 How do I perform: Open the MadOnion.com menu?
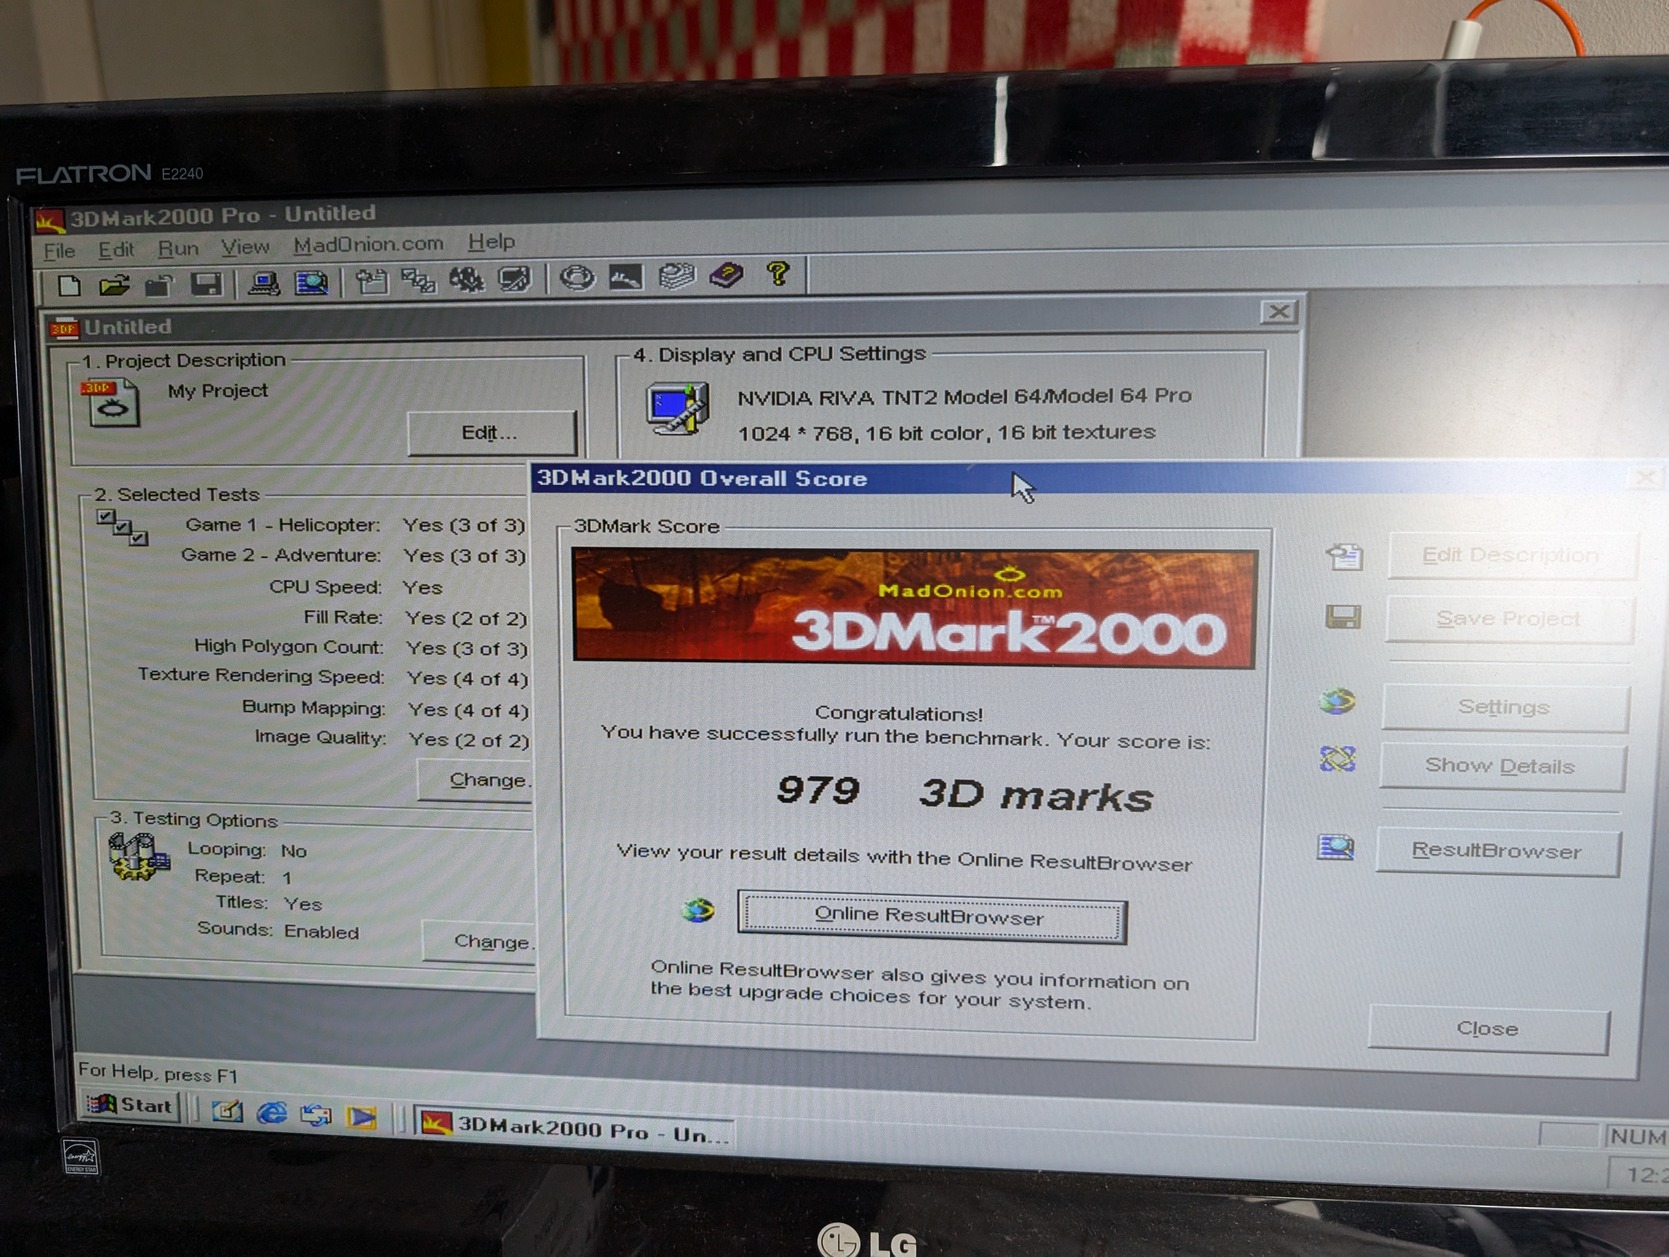(x=368, y=244)
